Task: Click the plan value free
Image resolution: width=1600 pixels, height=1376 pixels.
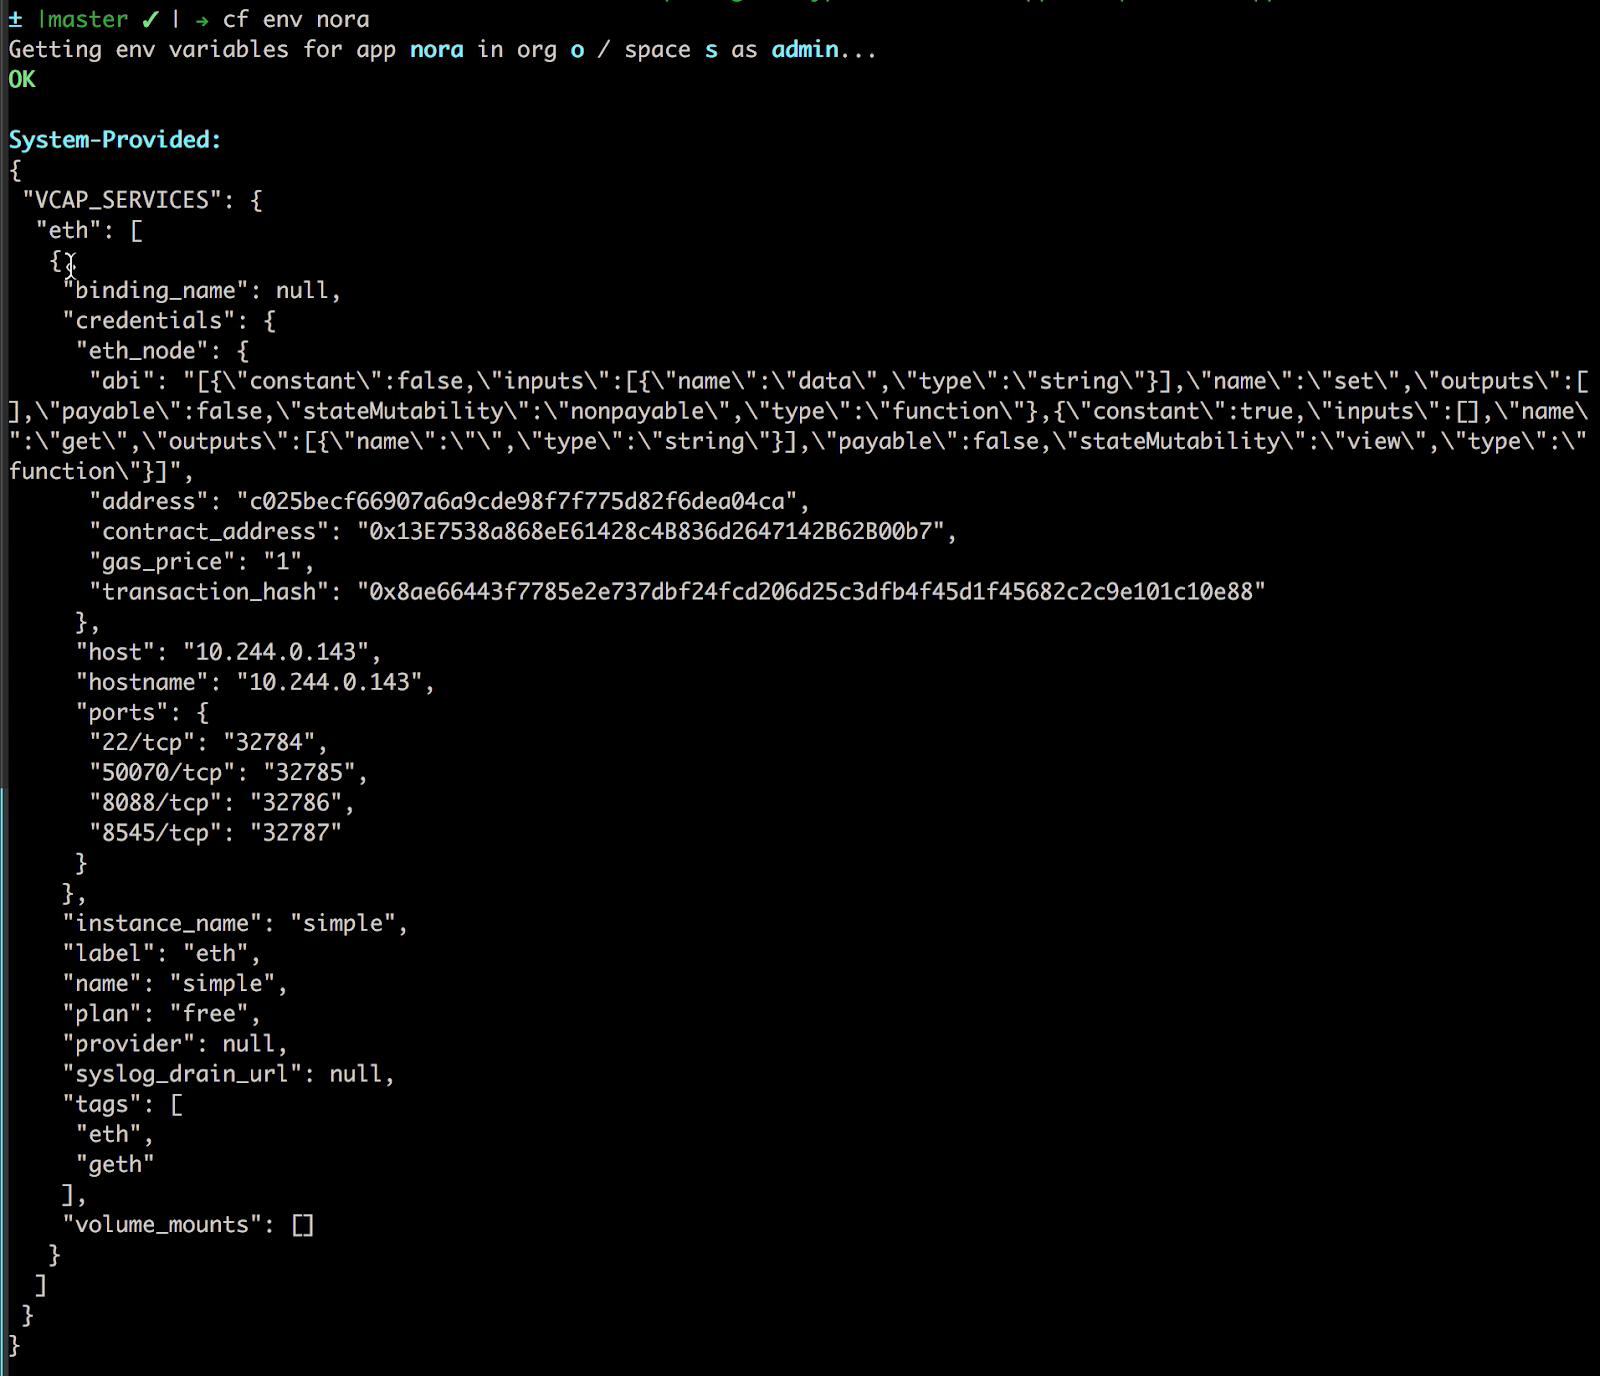Action: coord(209,1013)
